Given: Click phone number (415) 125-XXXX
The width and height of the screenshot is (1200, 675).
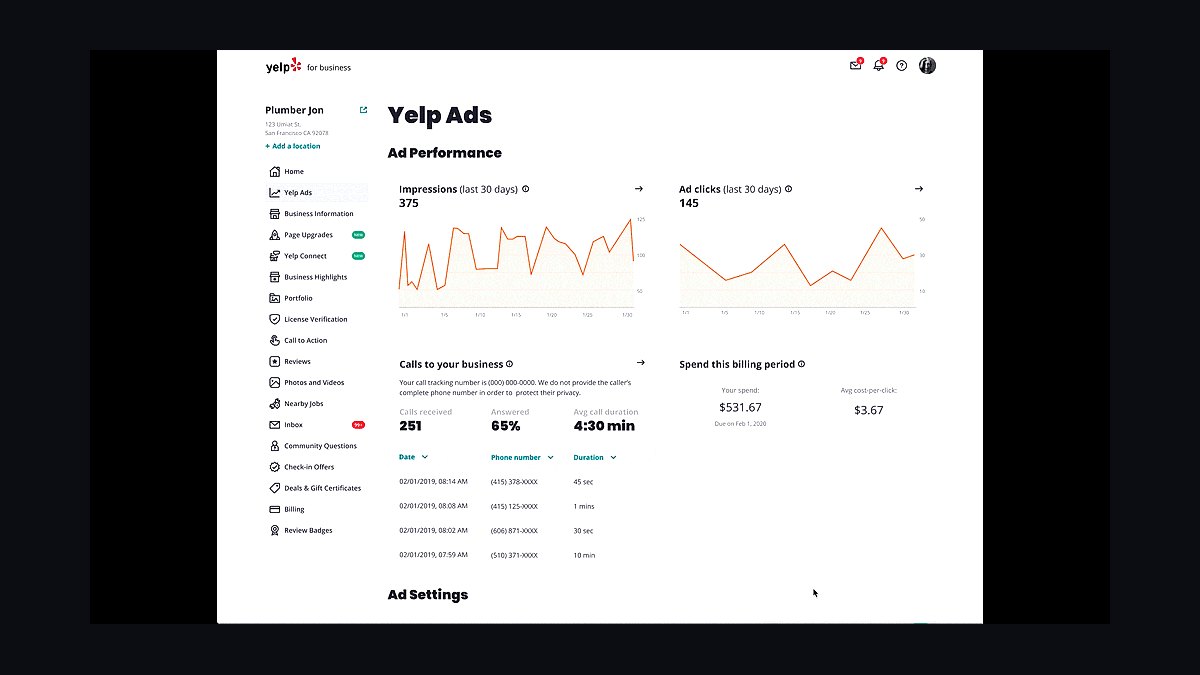Looking at the screenshot, I should (514, 506).
